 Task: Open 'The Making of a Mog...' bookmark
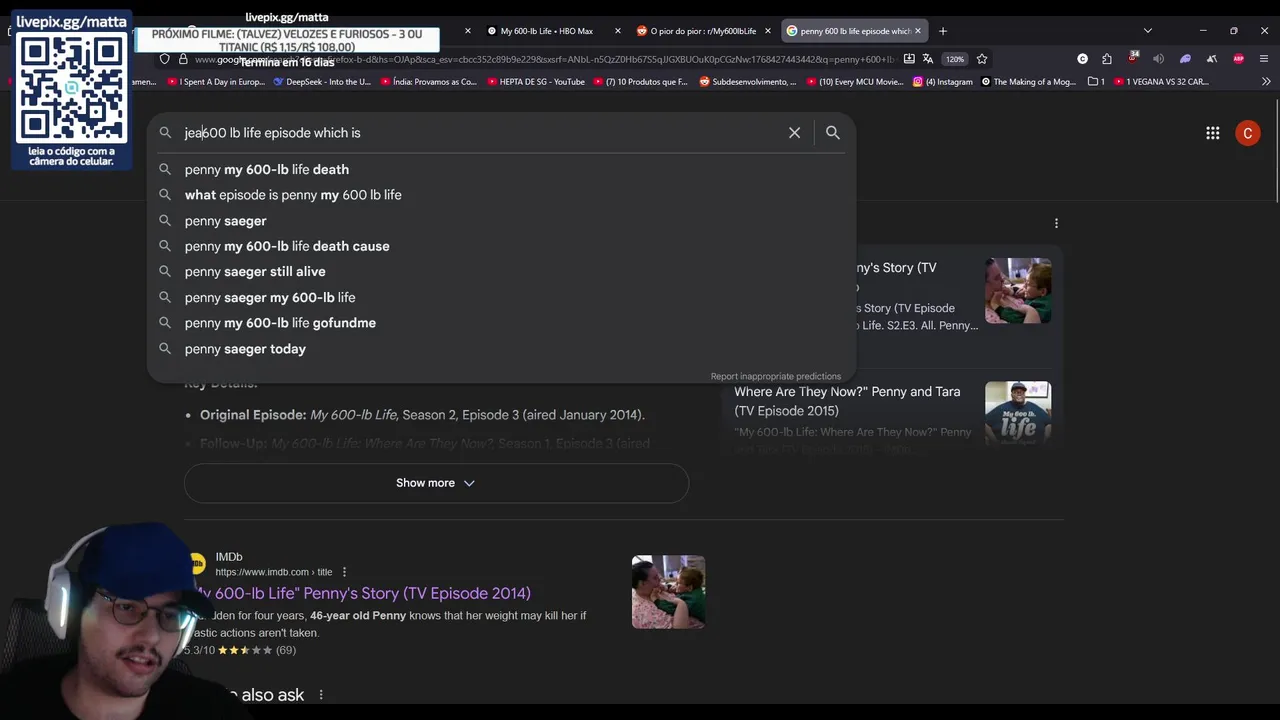1029,82
